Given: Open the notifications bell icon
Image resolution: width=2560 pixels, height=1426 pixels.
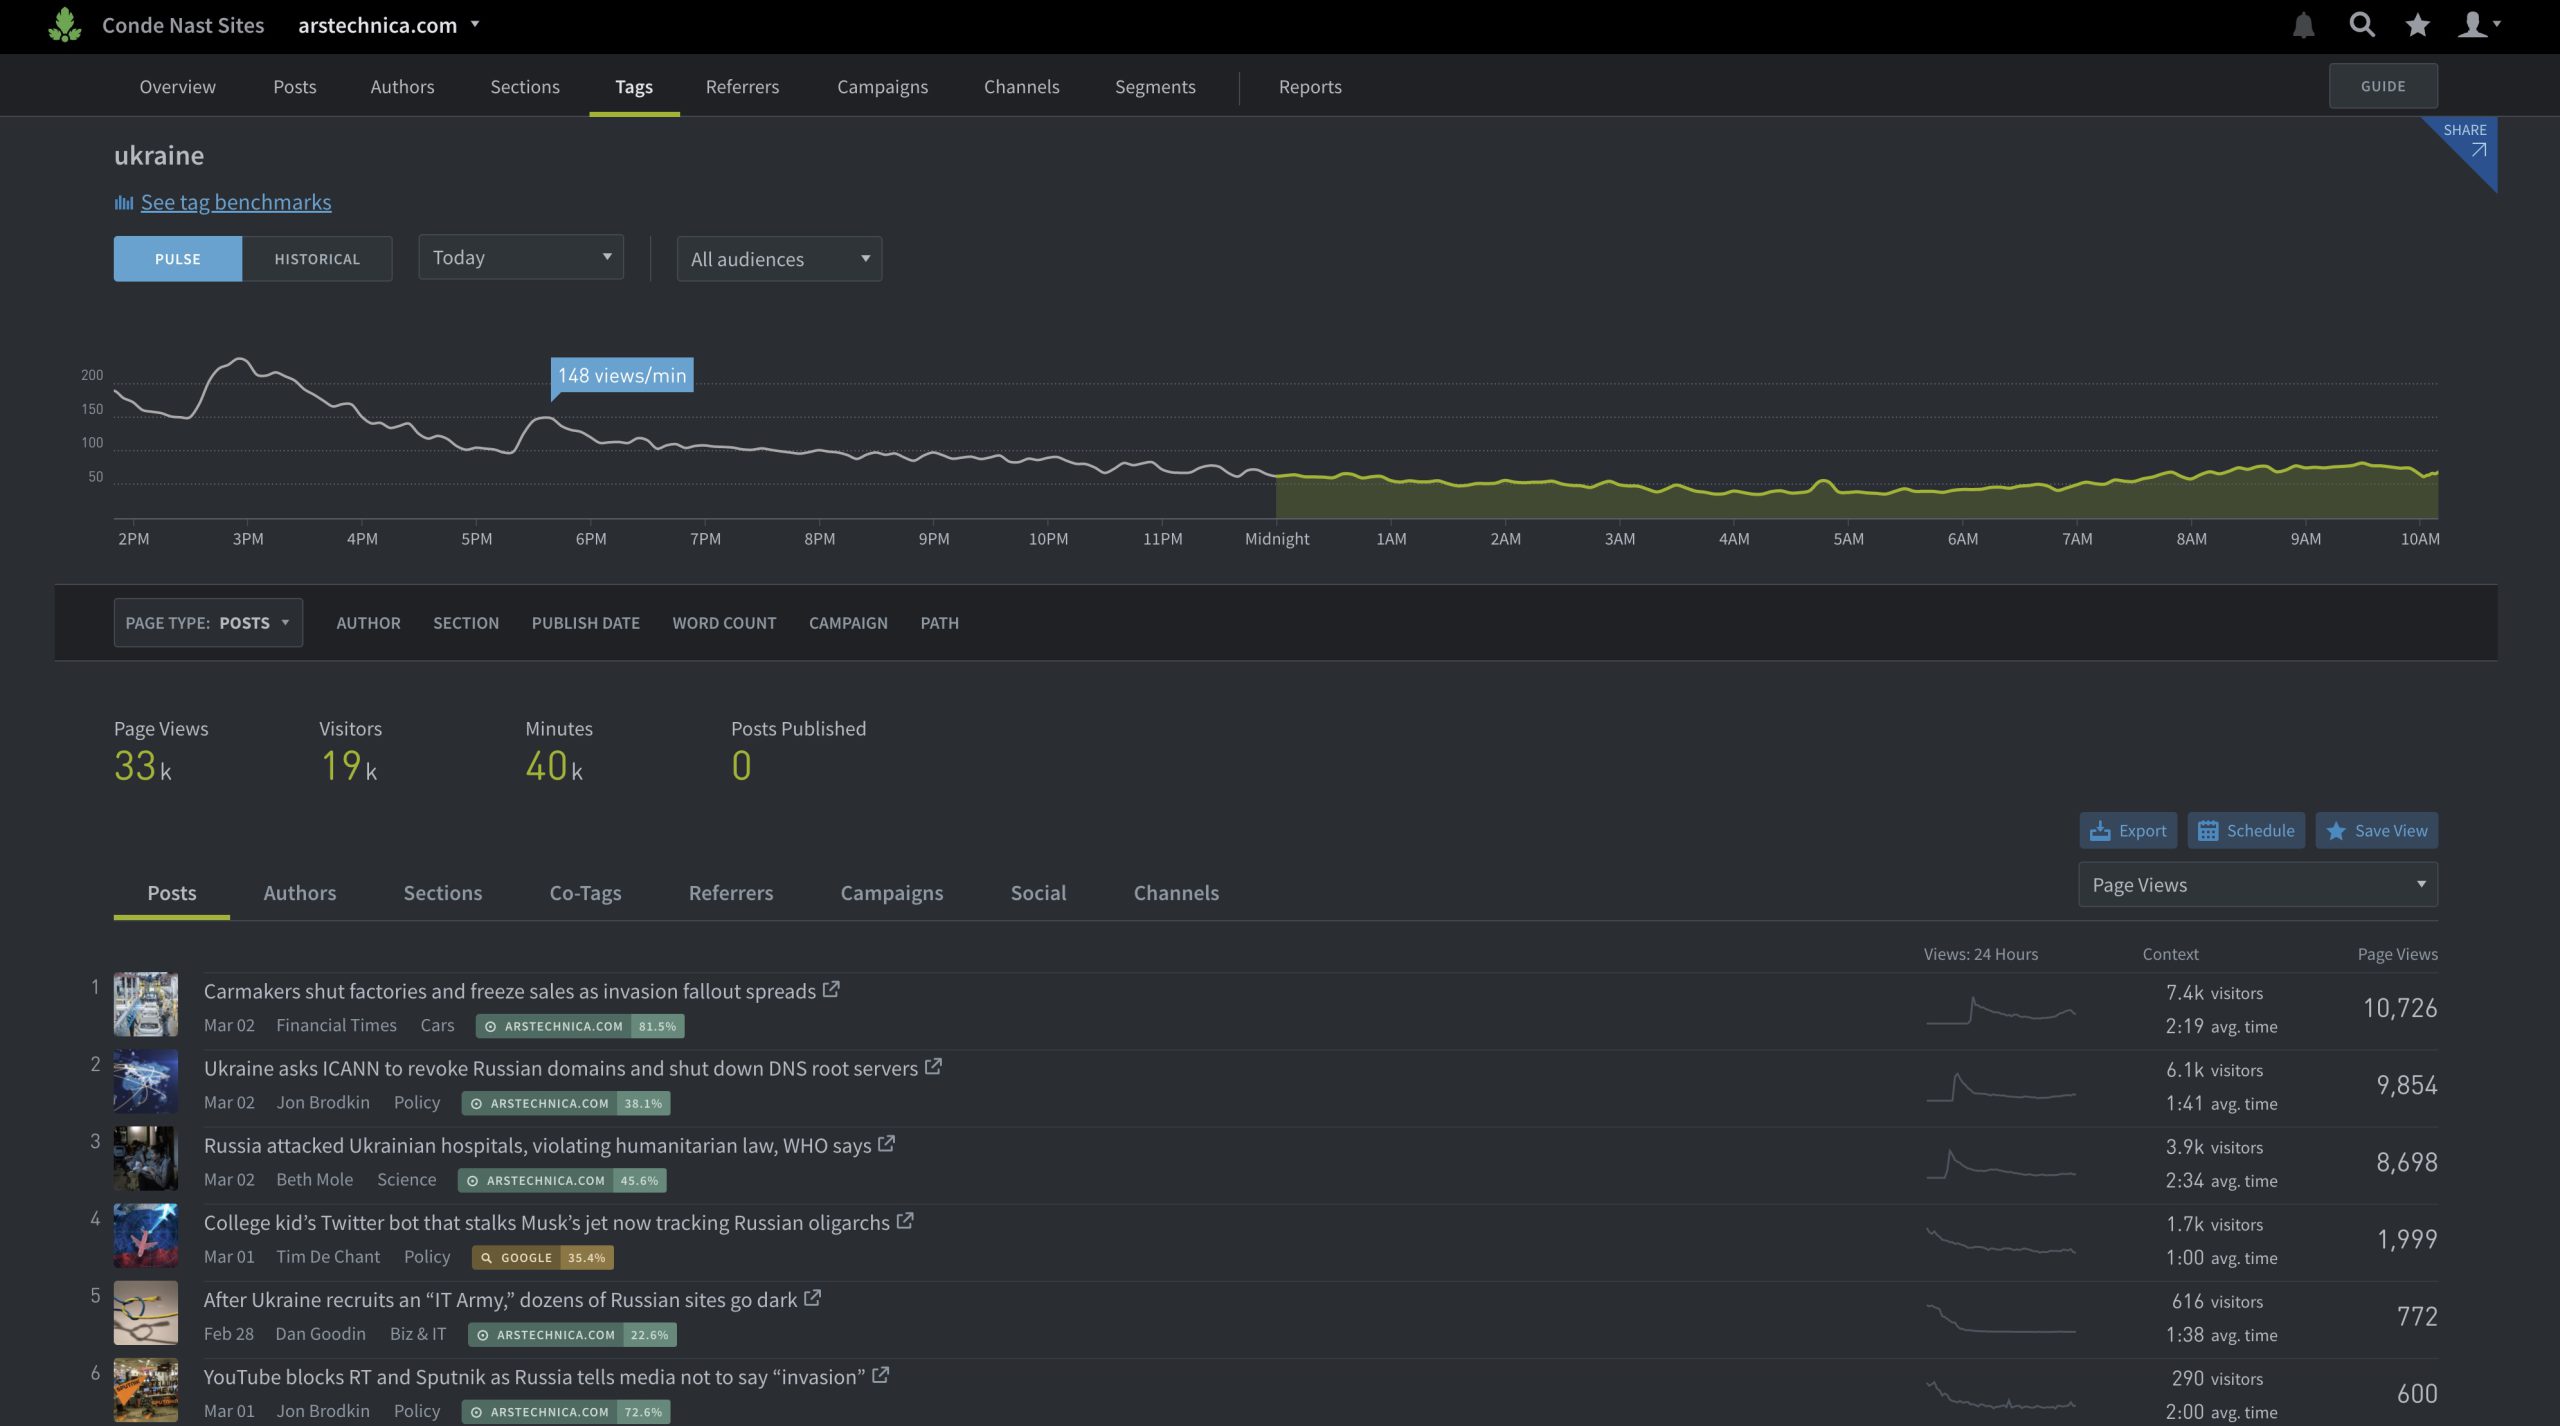Looking at the screenshot, I should [2302, 25].
